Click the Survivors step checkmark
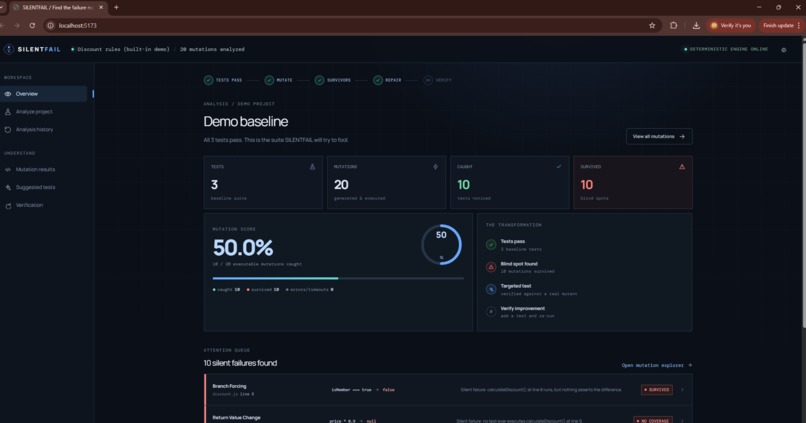Viewport: 806px width, 423px height. click(319, 80)
